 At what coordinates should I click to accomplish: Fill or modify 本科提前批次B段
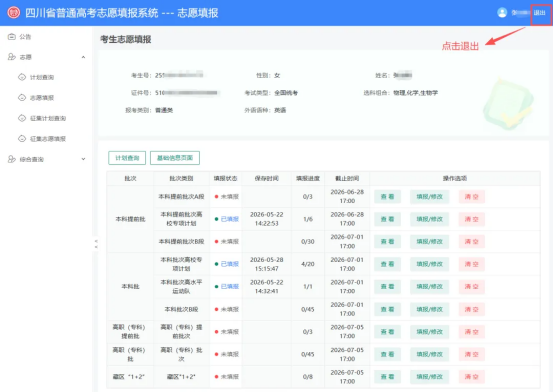pyautogui.click(x=429, y=242)
